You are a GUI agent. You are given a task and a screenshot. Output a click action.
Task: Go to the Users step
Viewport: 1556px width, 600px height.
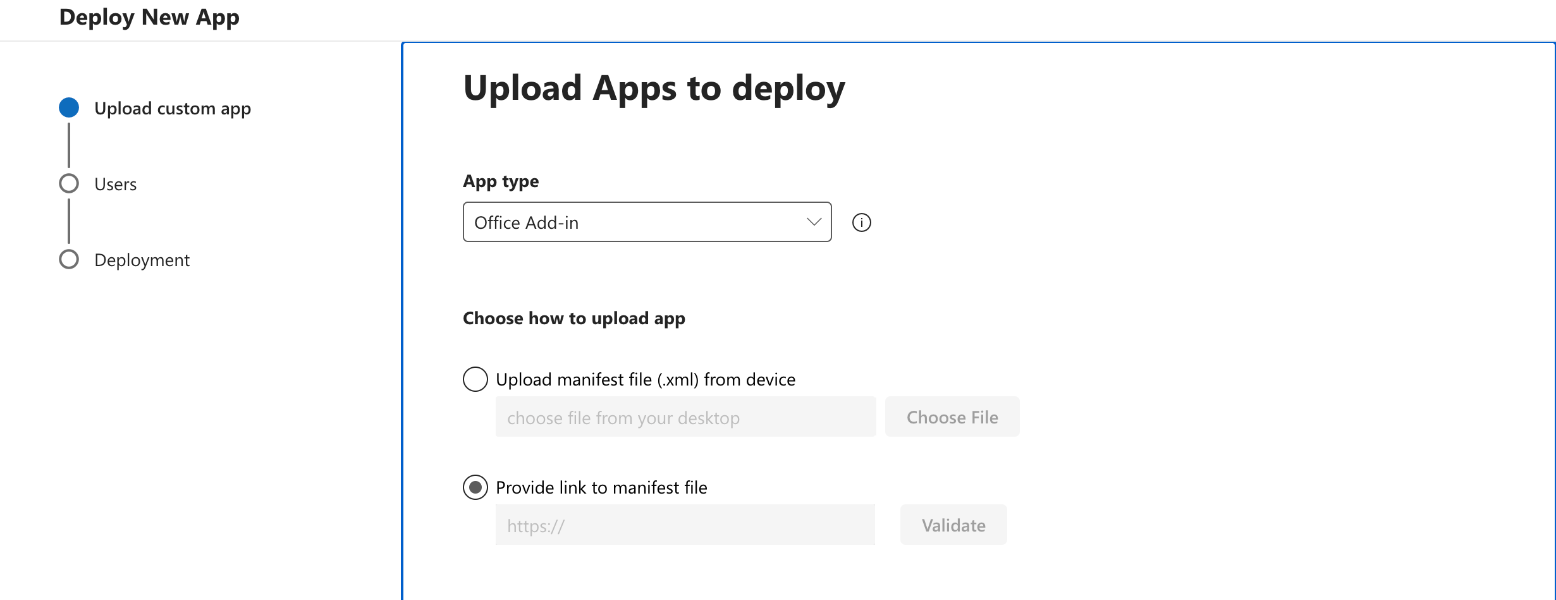(x=115, y=184)
